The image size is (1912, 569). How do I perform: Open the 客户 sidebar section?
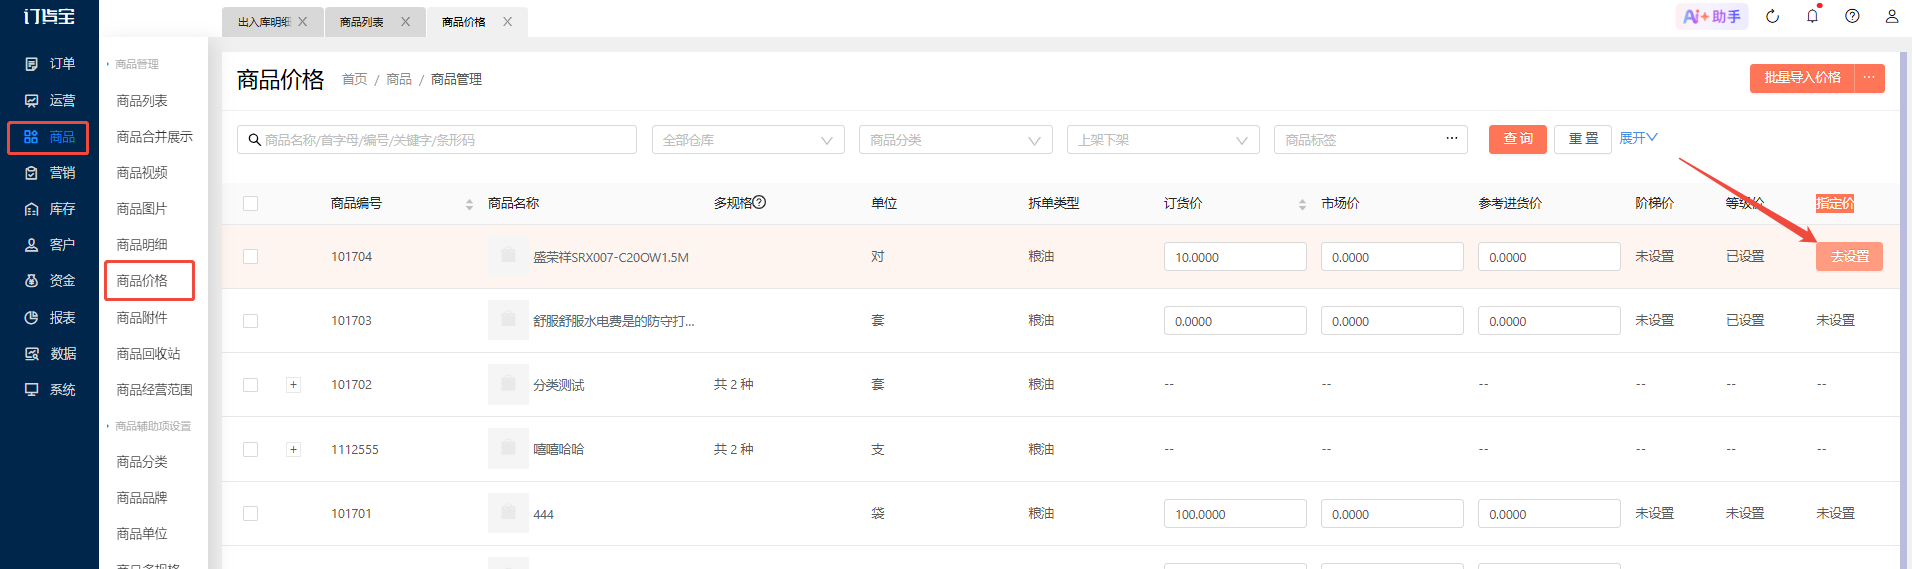49,245
